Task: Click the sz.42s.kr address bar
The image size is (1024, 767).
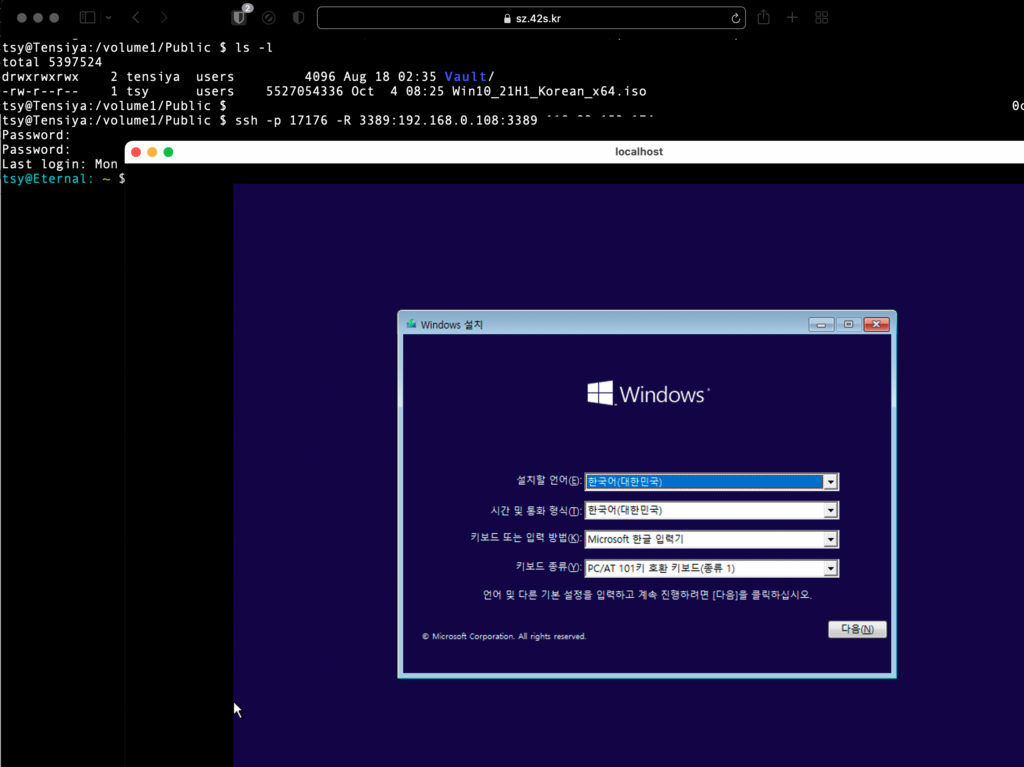Action: pos(531,18)
